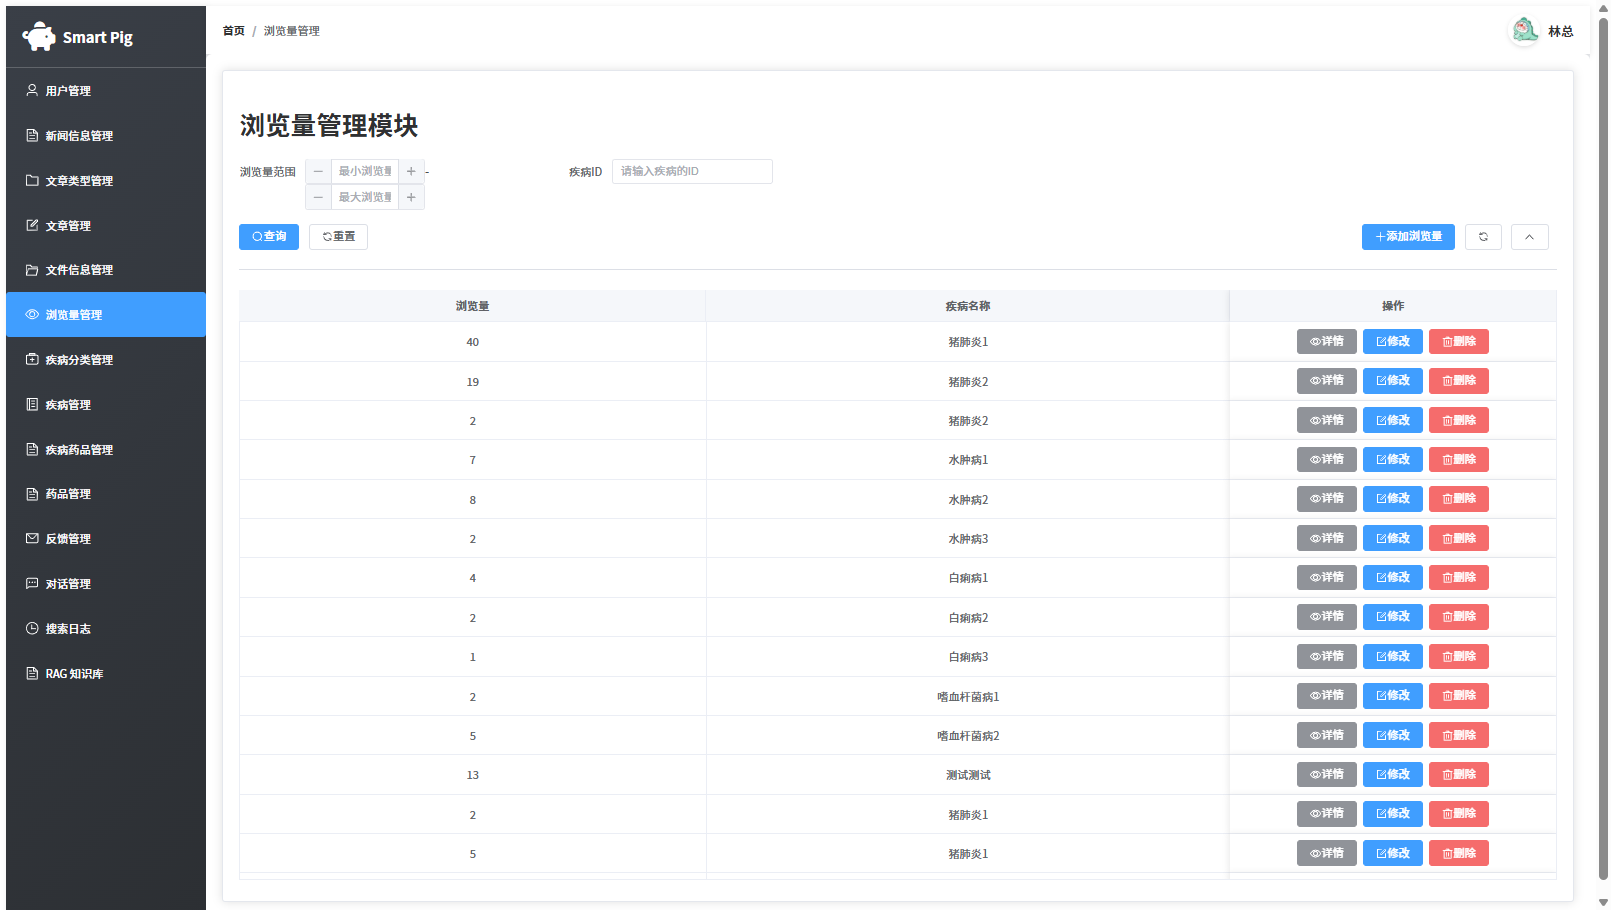Viewport: 1611px width, 910px height.
Task: Click 删除 for the 测试测试 row
Action: click(x=1459, y=774)
